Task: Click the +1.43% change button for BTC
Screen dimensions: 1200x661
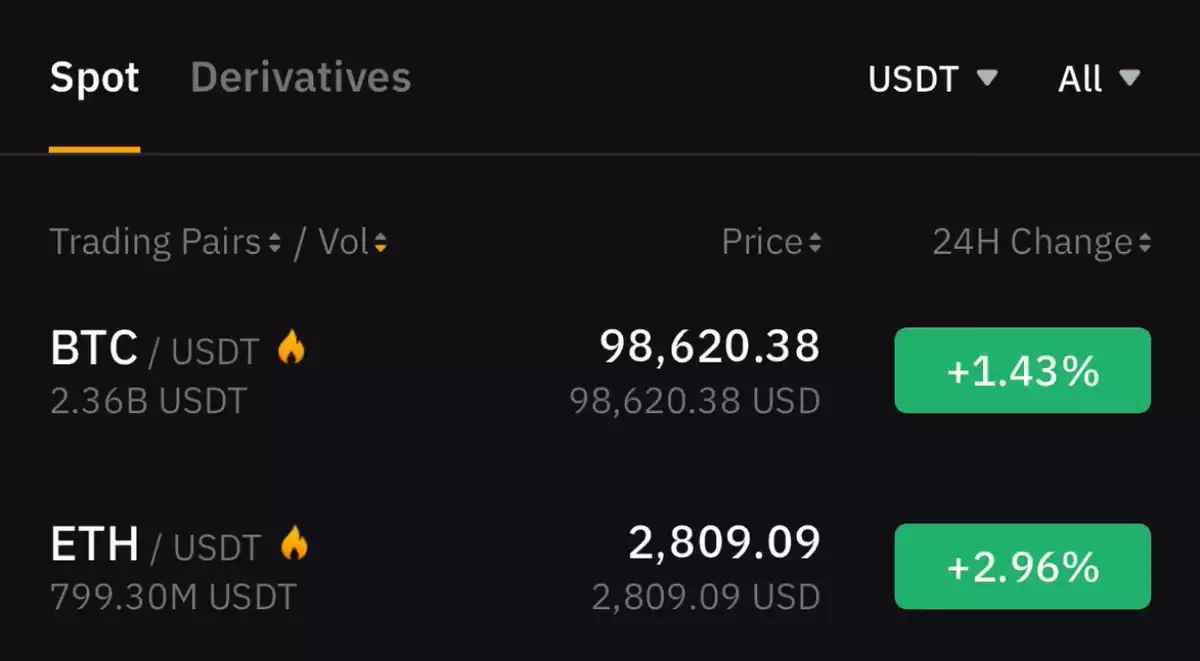Action: (1022, 370)
